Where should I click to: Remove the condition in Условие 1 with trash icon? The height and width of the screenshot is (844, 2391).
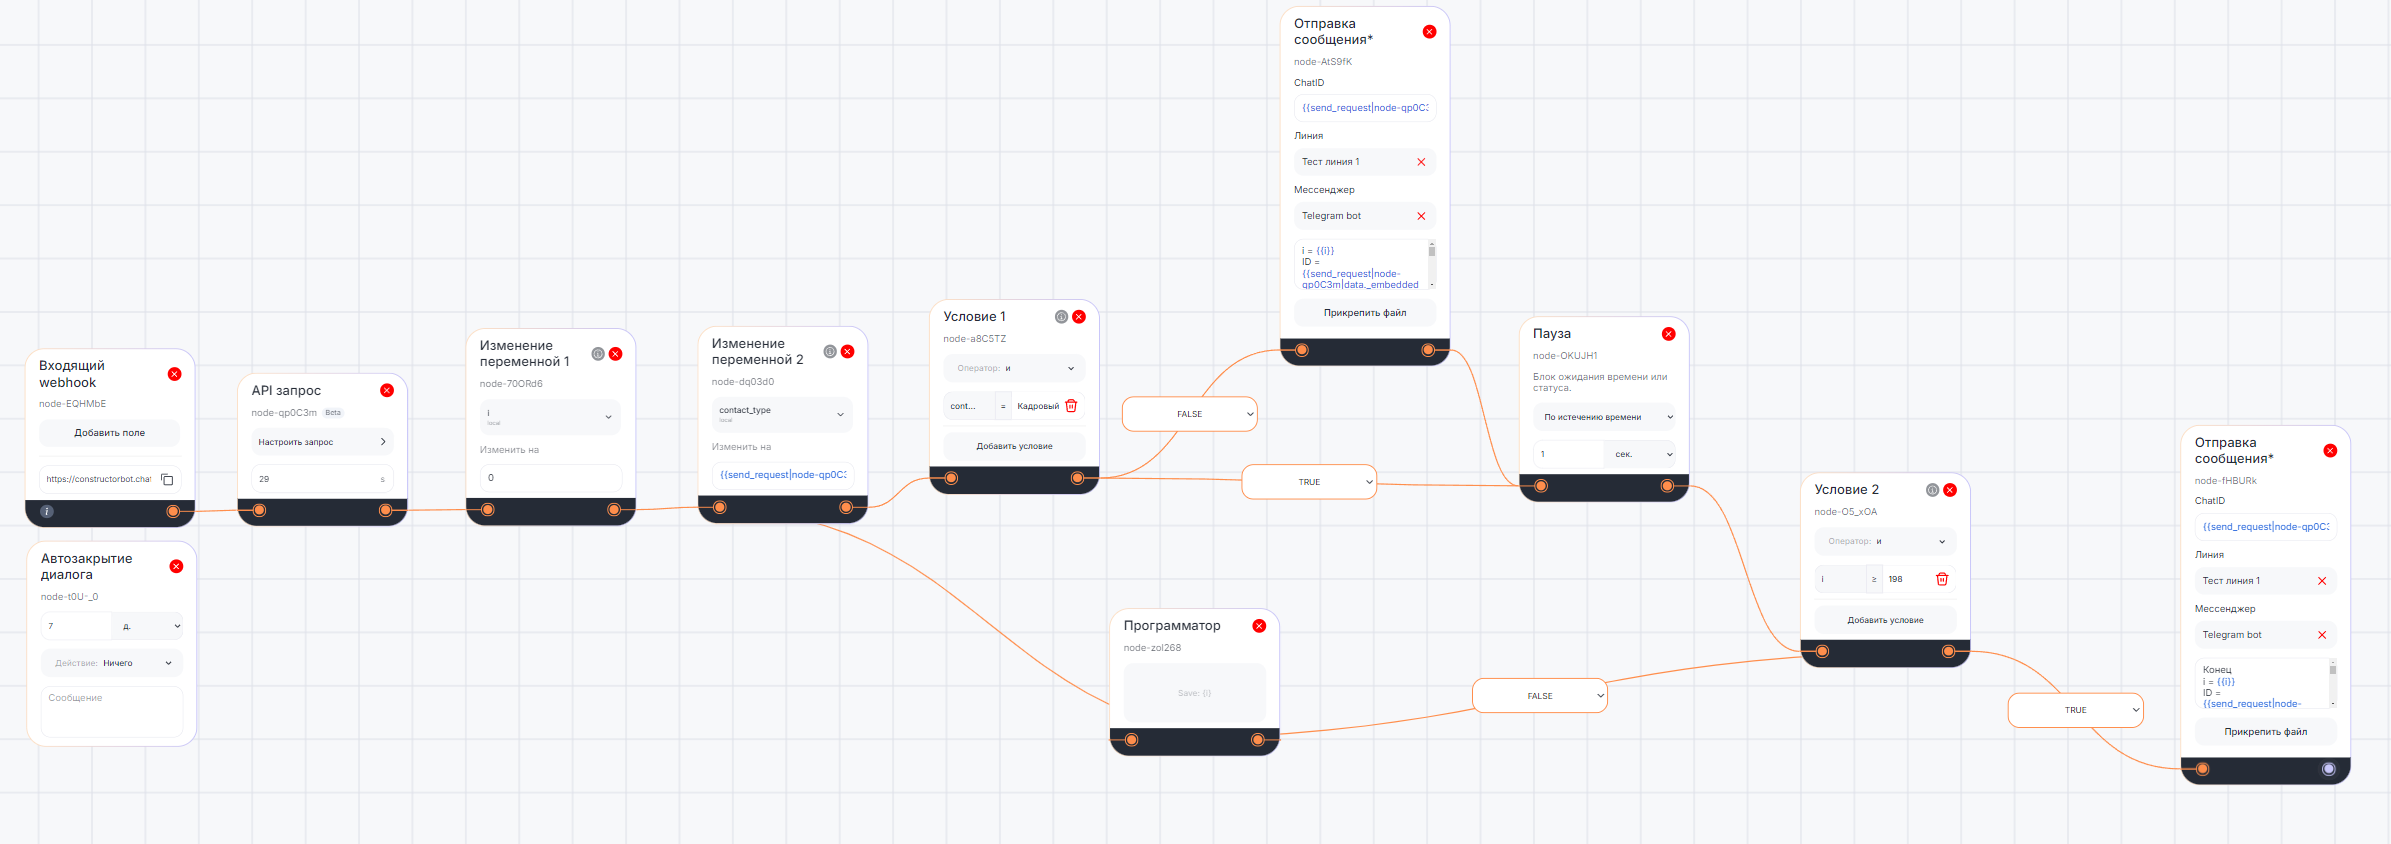pos(1071,406)
